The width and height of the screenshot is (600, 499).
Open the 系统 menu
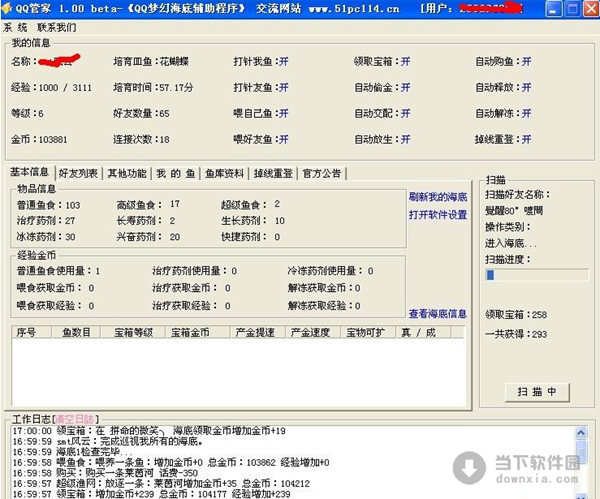[x=15, y=28]
